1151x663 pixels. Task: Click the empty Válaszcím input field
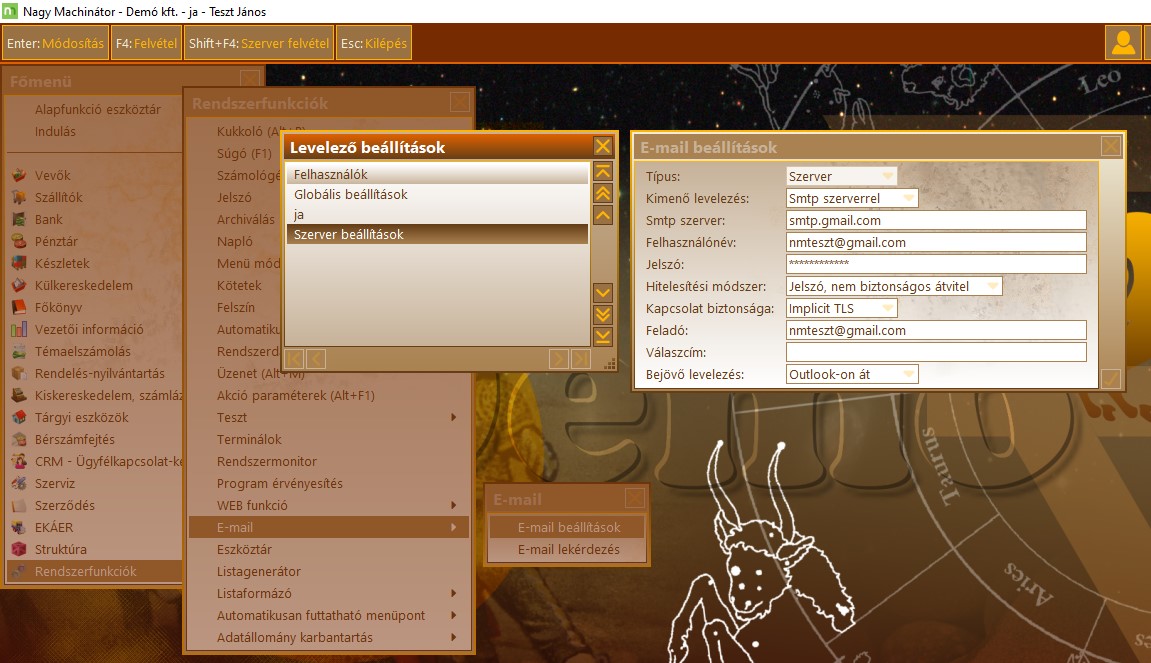tap(936, 352)
